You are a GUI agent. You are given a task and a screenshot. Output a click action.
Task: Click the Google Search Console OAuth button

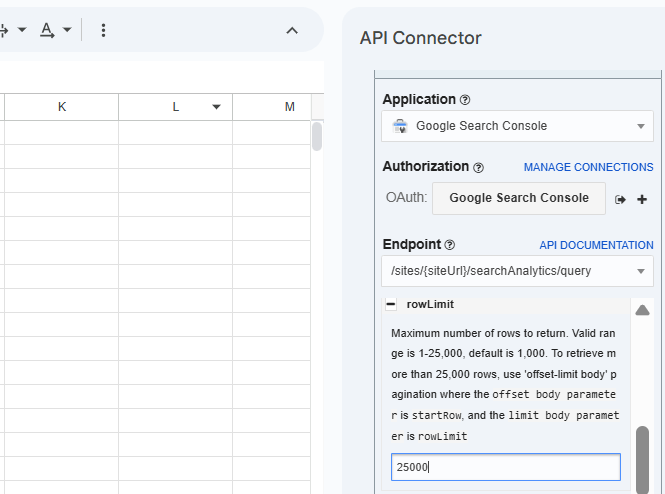pyautogui.click(x=518, y=198)
